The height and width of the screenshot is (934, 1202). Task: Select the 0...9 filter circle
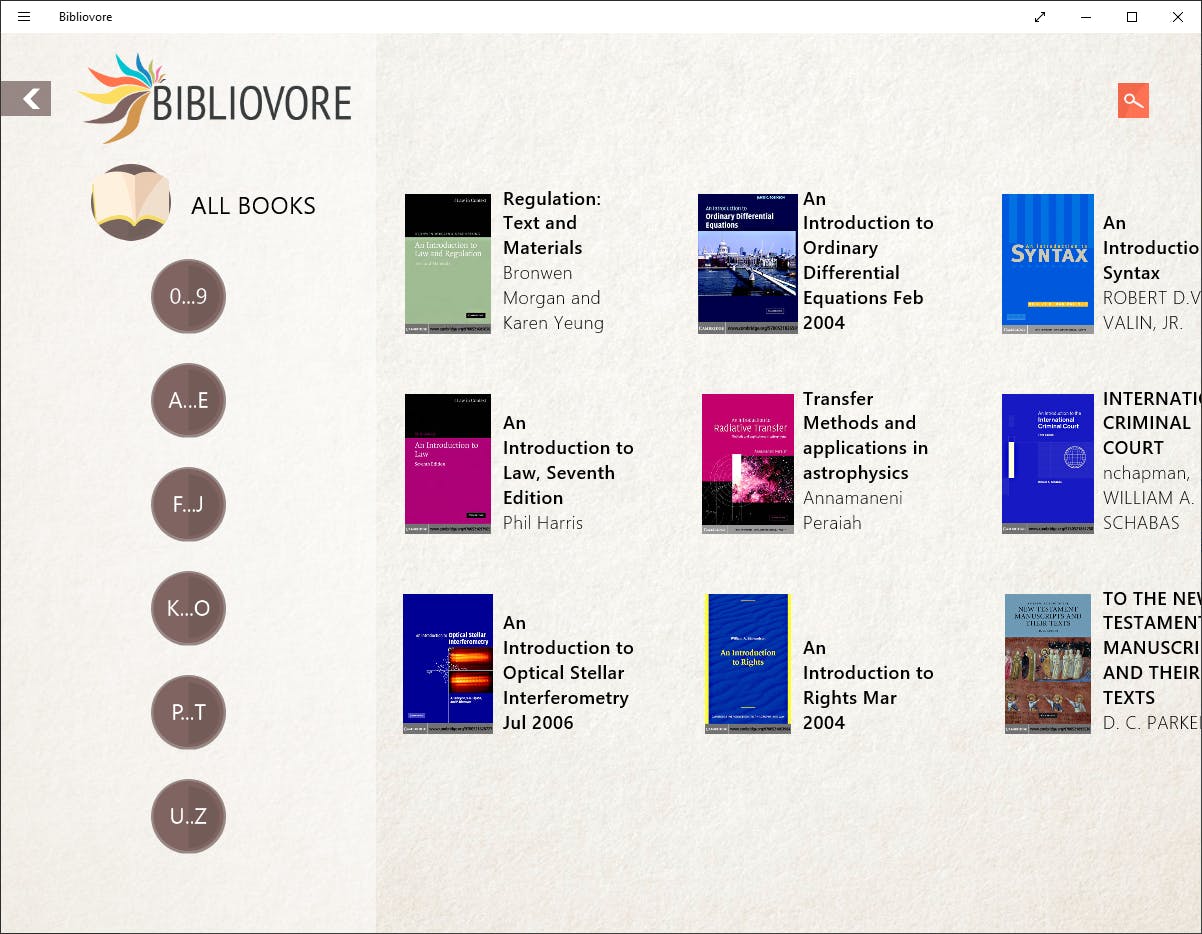coord(188,296)
